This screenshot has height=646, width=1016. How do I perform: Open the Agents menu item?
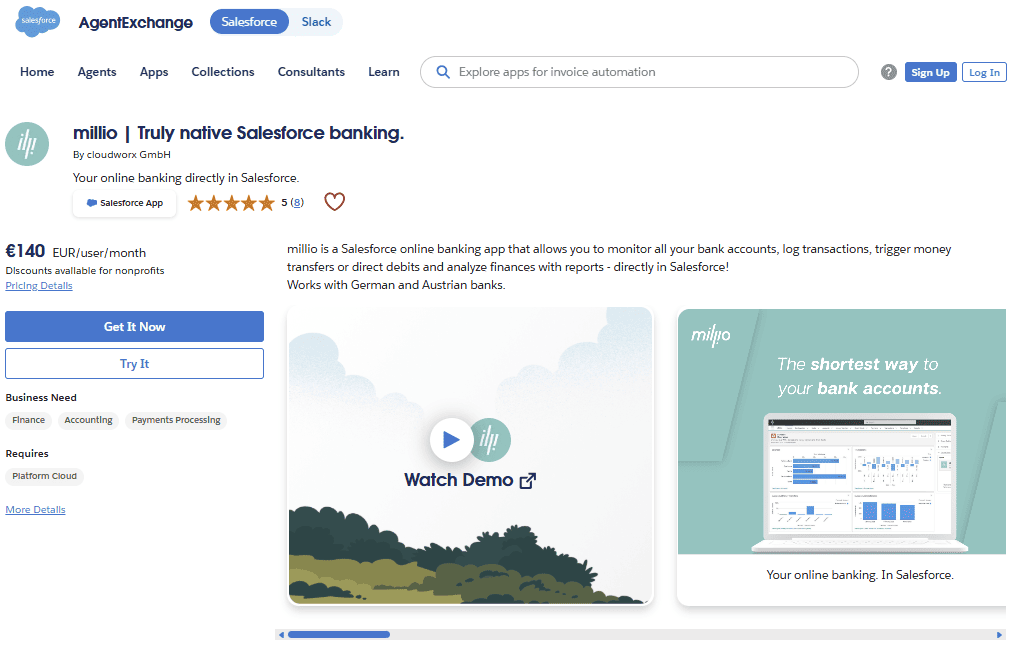(x=97, y=72)
